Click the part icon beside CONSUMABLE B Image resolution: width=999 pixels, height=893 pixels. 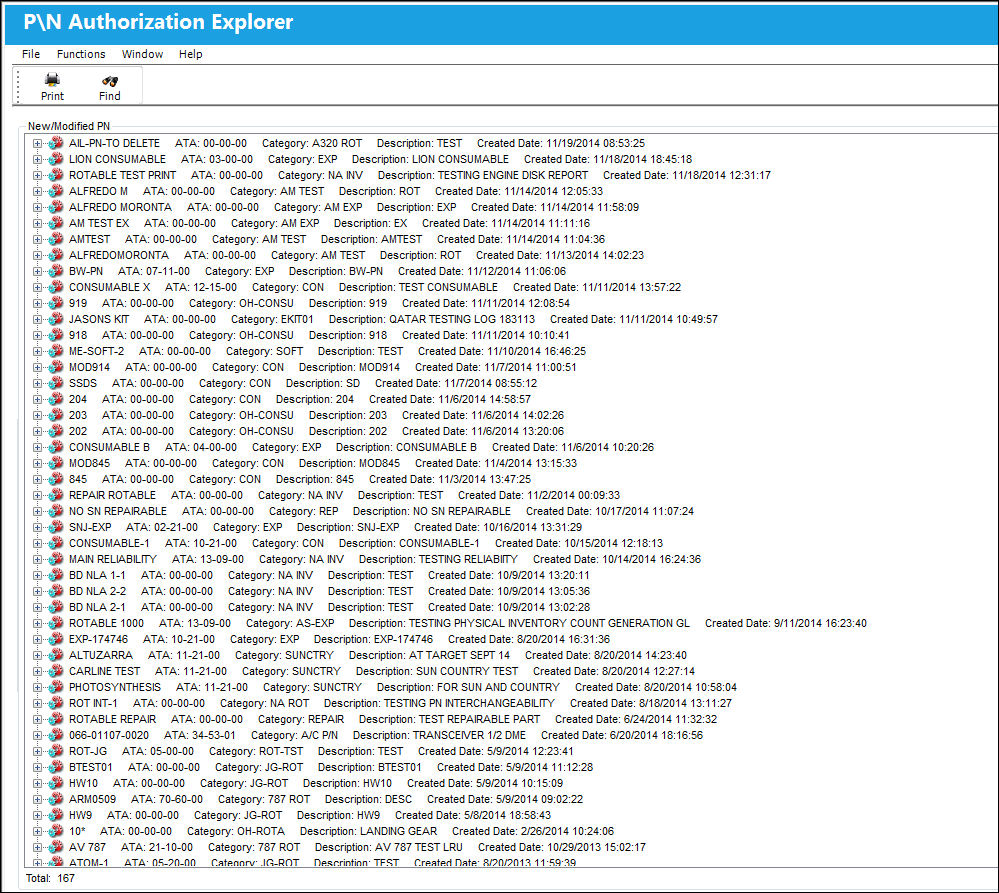click(x=56, y=446)
